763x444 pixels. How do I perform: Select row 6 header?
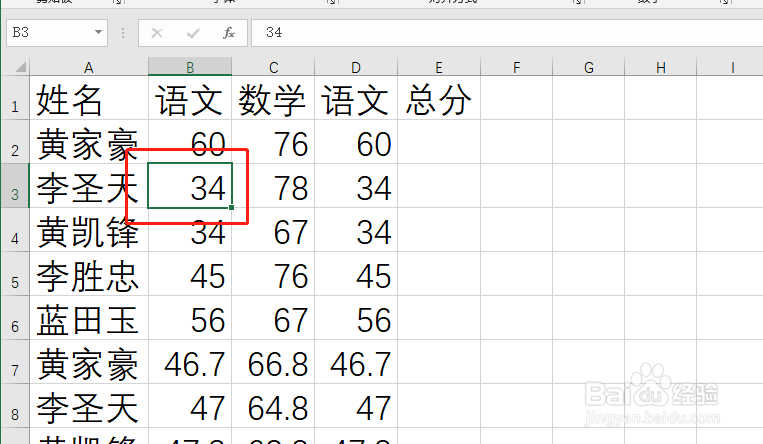pos(15,317)
